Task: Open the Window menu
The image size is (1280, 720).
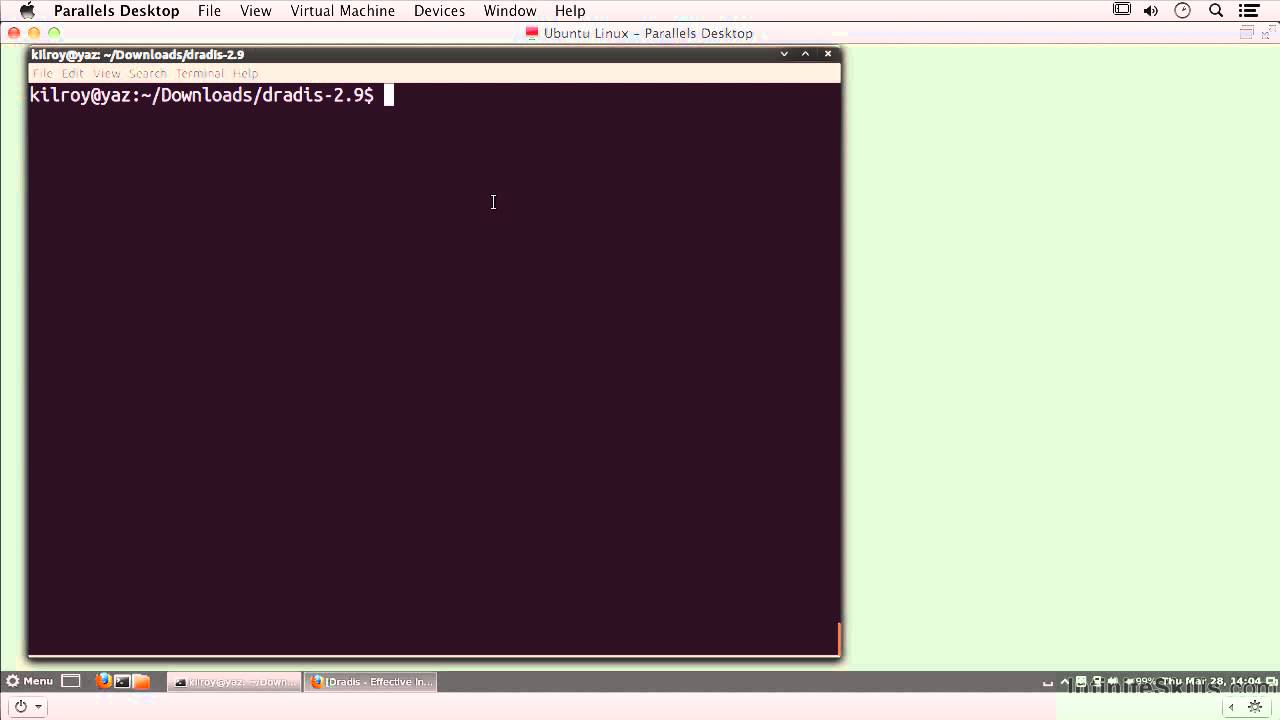Action: click(x=510, y=11)
